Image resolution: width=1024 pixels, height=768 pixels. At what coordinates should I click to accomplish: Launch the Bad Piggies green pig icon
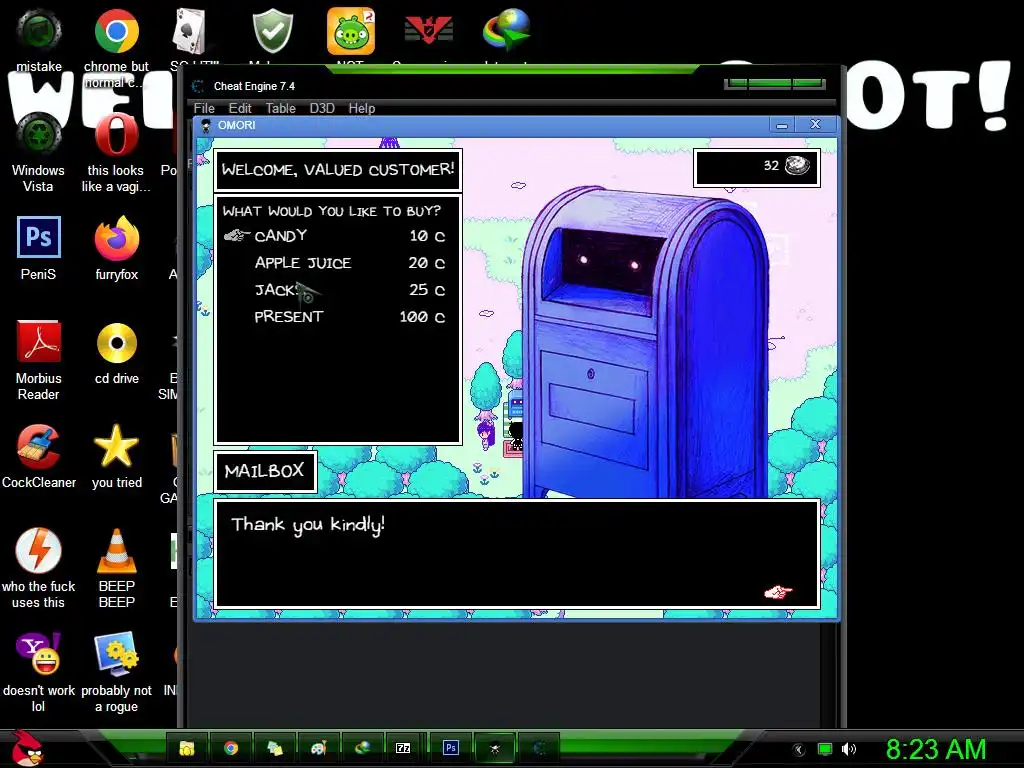pos(351,31)
